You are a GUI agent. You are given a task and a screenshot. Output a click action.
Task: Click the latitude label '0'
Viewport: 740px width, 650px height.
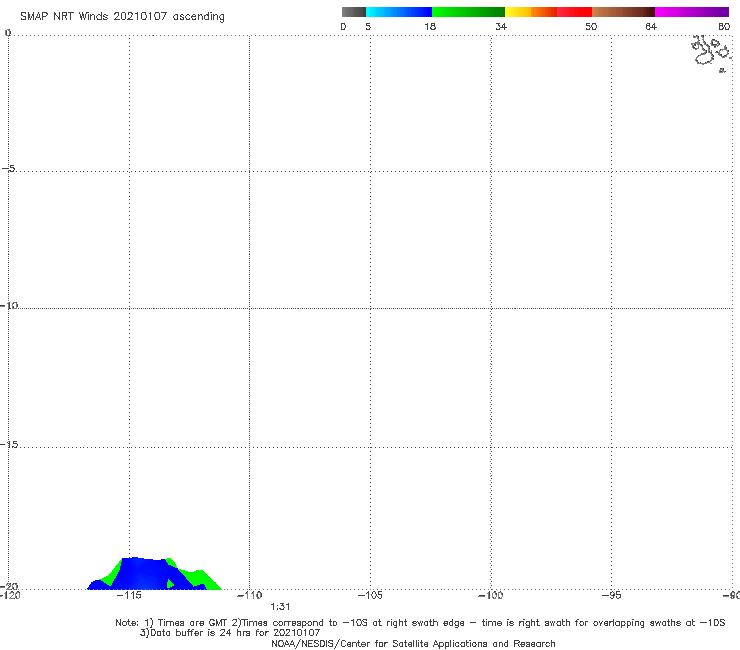pos(8,33)
